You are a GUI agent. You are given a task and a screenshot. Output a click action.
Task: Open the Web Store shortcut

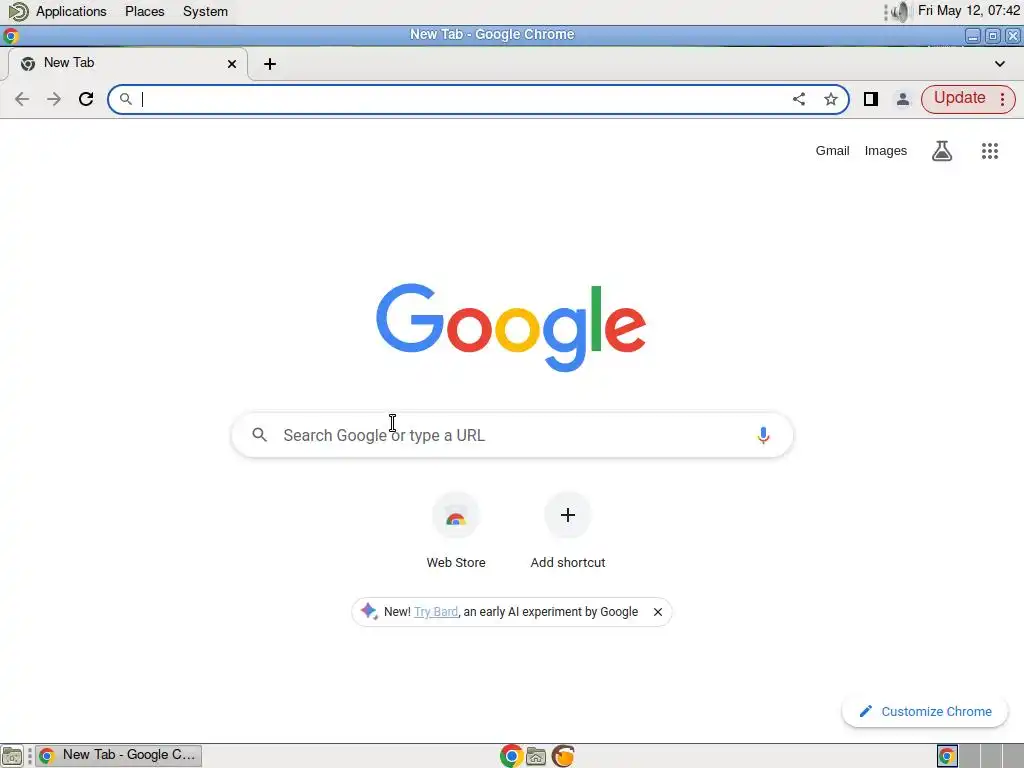tap(456, 531)
